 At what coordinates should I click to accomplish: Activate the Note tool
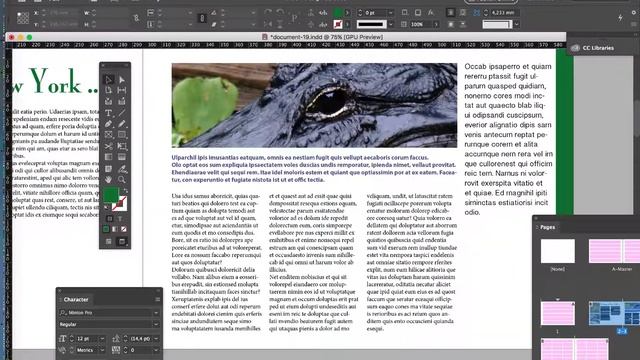pyautogui.click(x=109, y=169)
